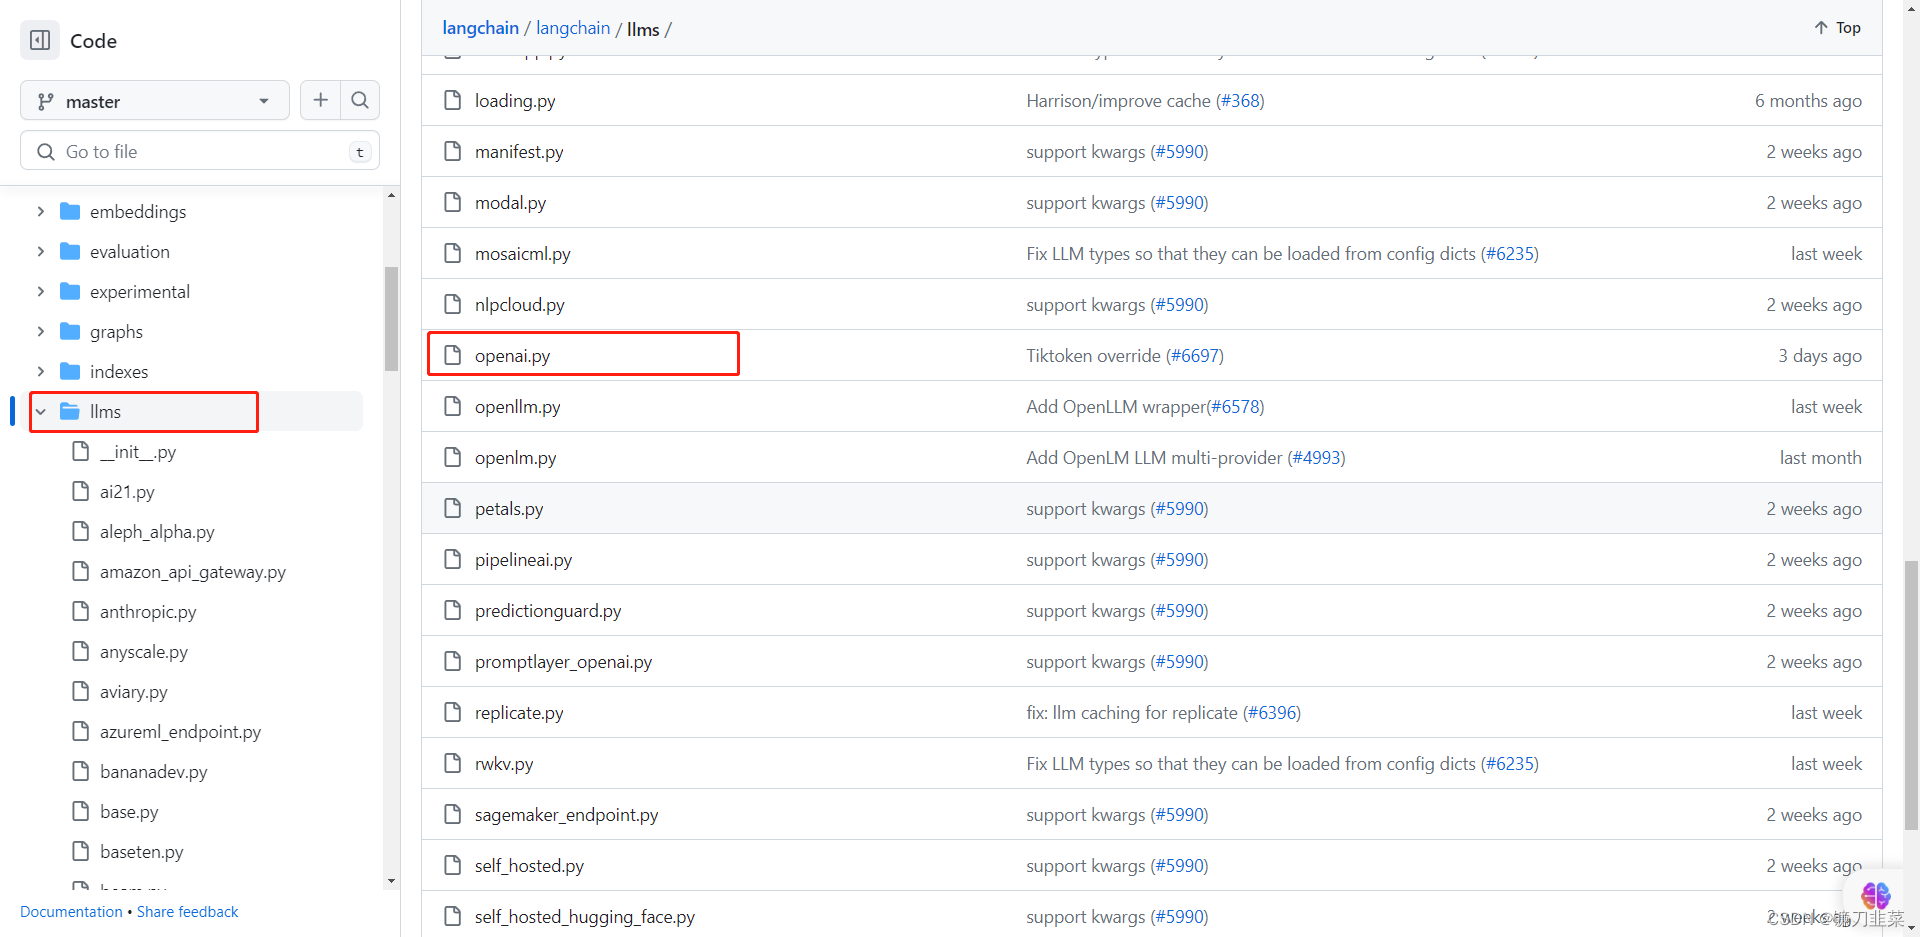Click the Documentation link
Image resolution: width=1920 pixels, height=937 pixels.
coord(71,911)
